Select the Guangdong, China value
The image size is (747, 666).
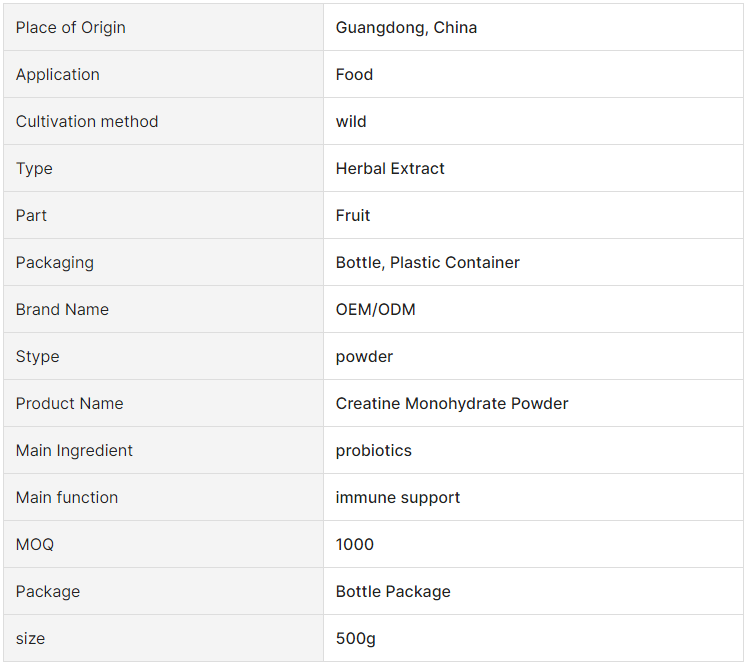pyautogui.click(x=406, y=28)
